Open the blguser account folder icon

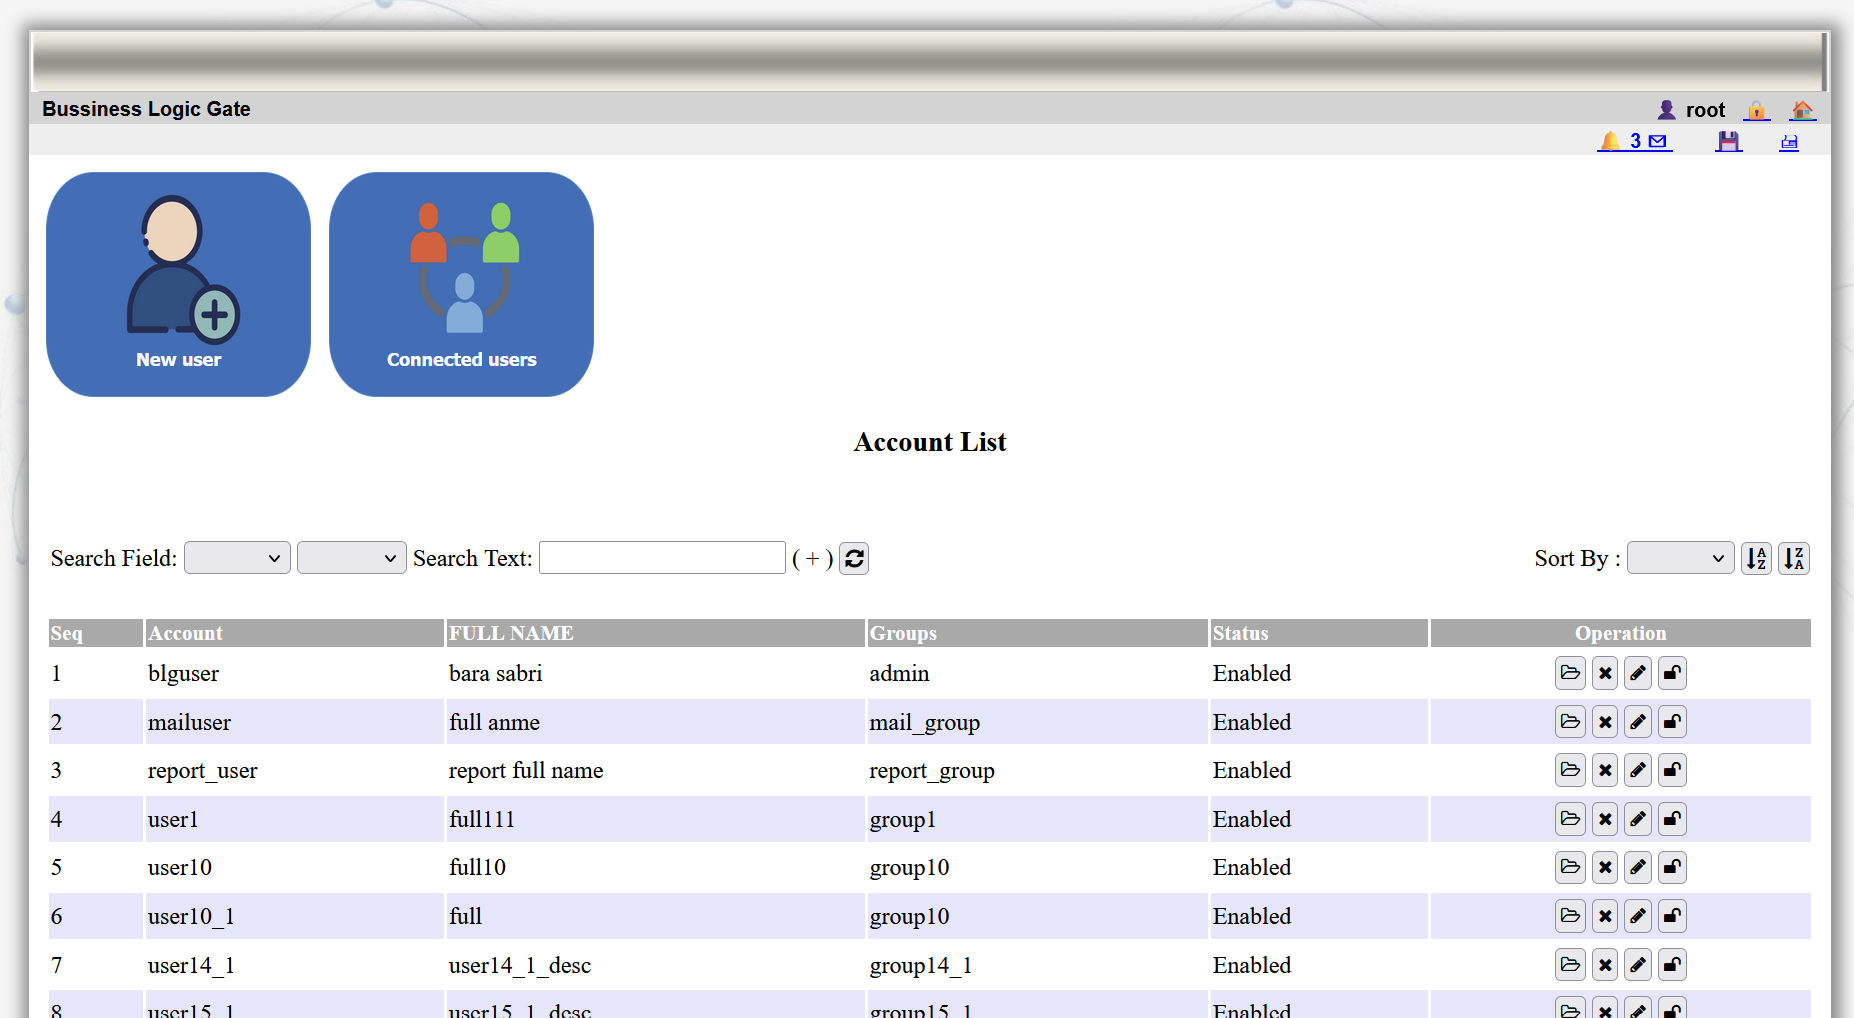tap(1570, 673)
